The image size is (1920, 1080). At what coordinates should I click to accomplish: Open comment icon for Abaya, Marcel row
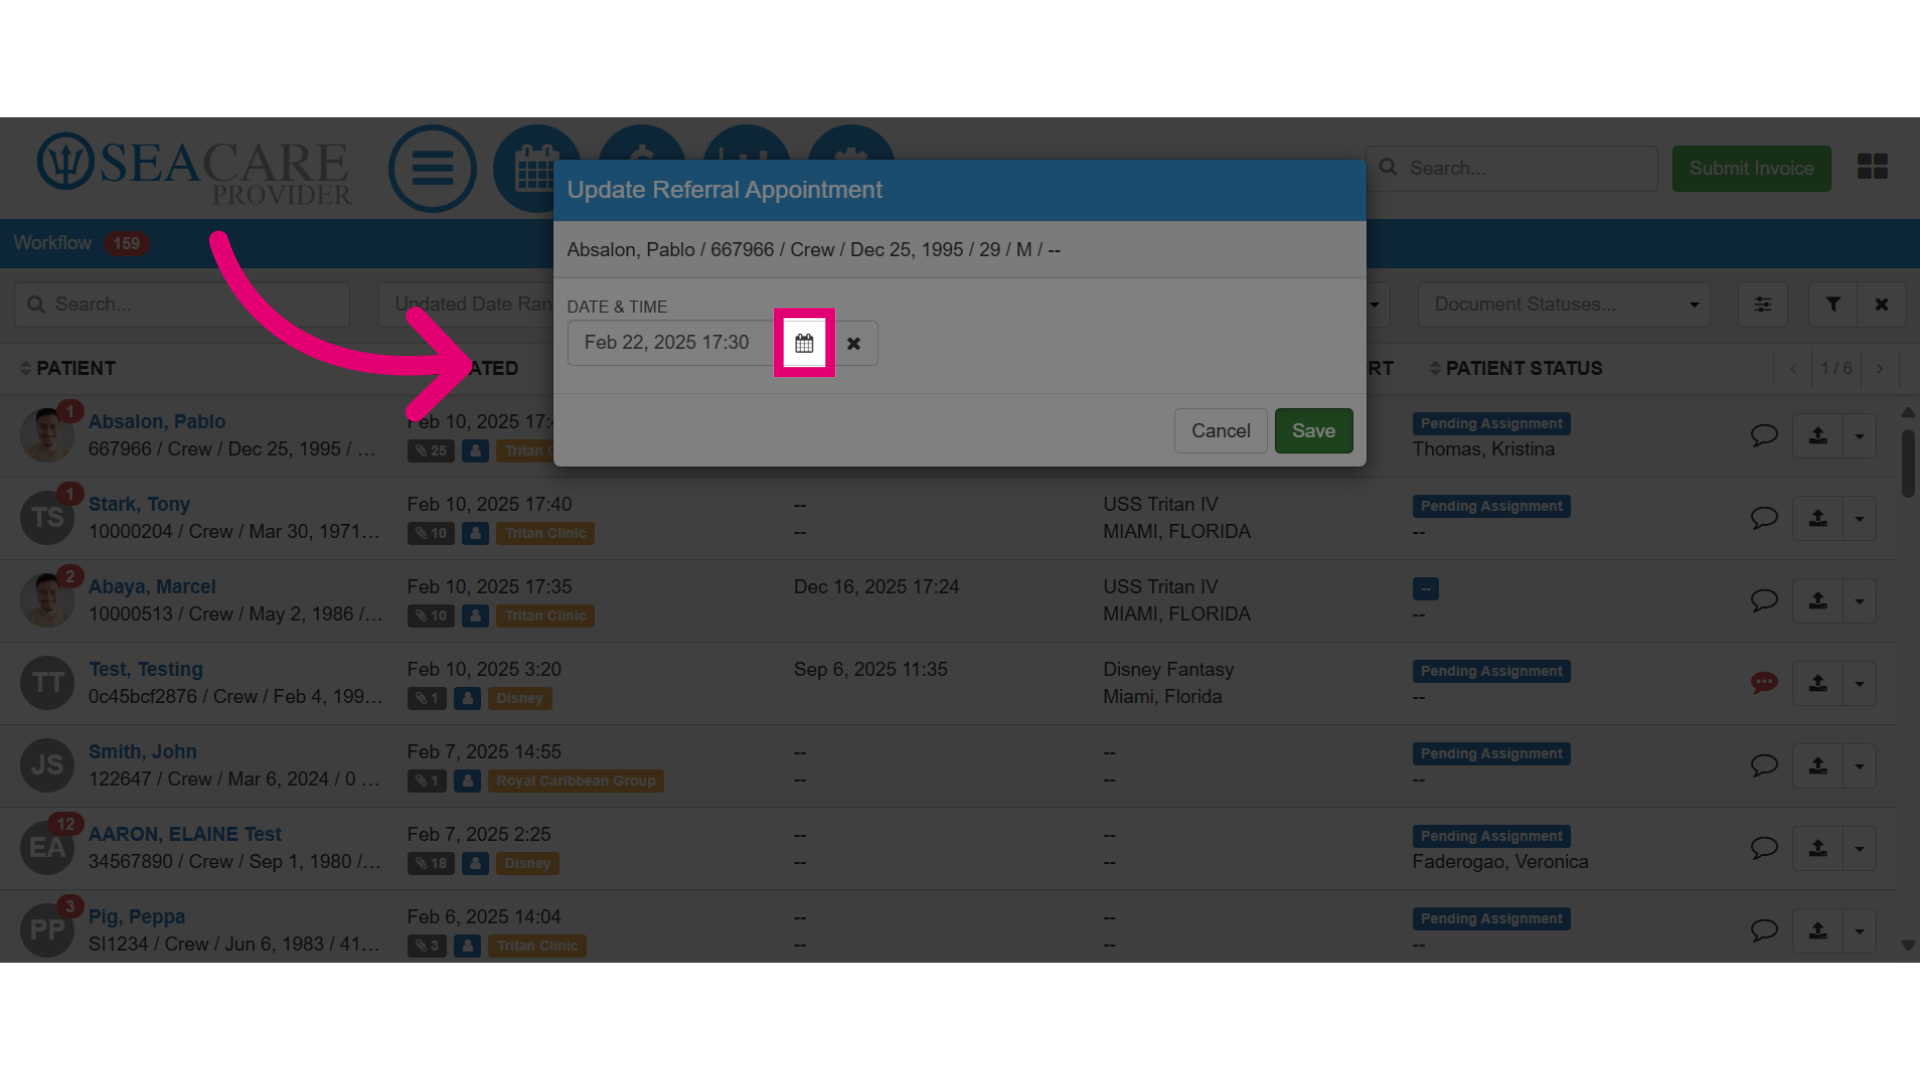(x=1763, y=600)
